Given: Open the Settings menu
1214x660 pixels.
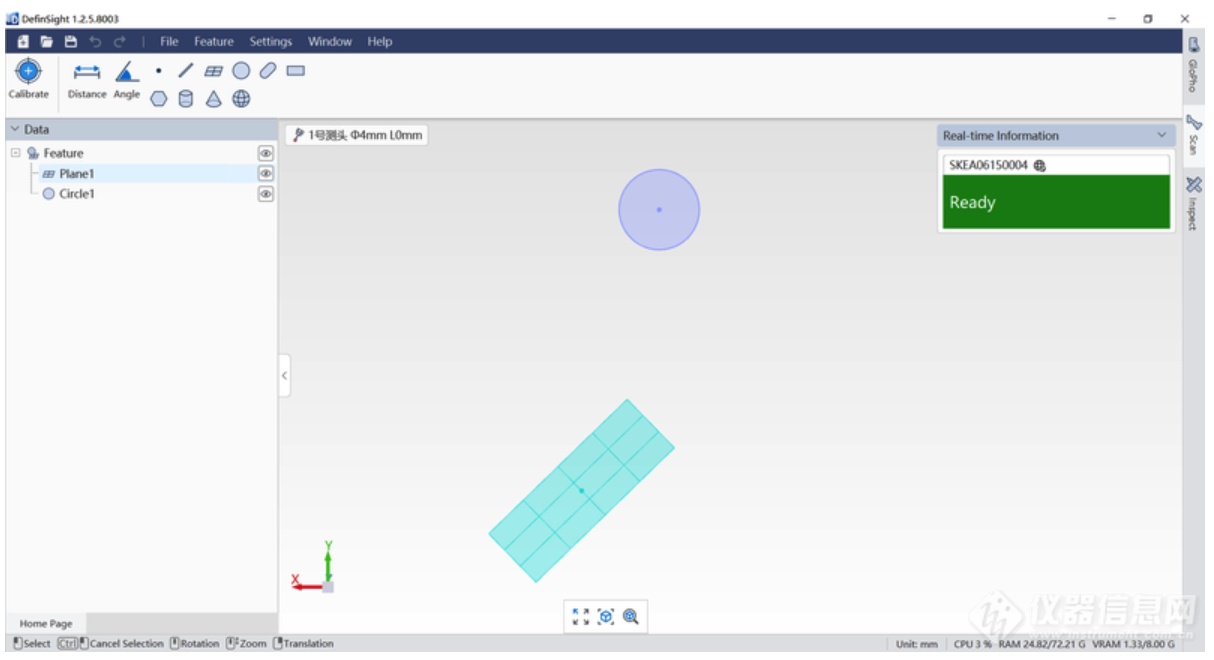Looking at the screenshot, I should click(270, 41).
